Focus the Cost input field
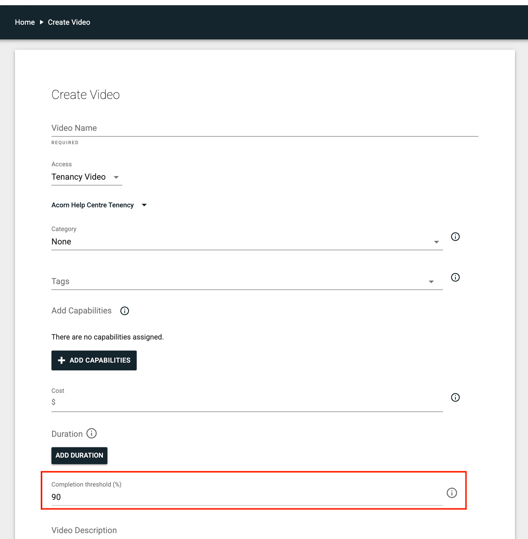The height and width of the screenshot is (539, 528). coord(247,402)
